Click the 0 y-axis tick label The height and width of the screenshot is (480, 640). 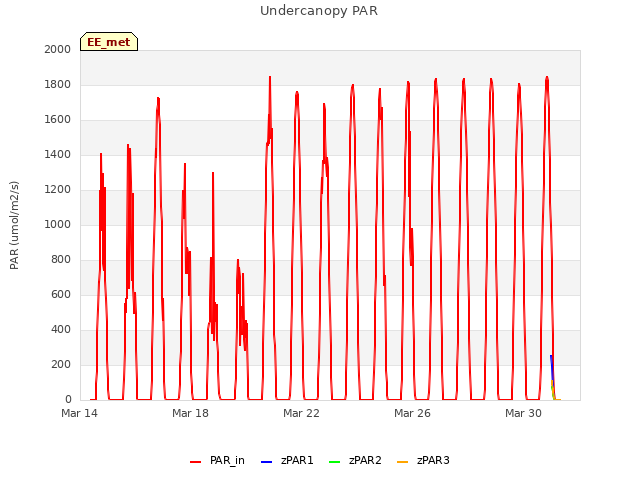(68, 400)
